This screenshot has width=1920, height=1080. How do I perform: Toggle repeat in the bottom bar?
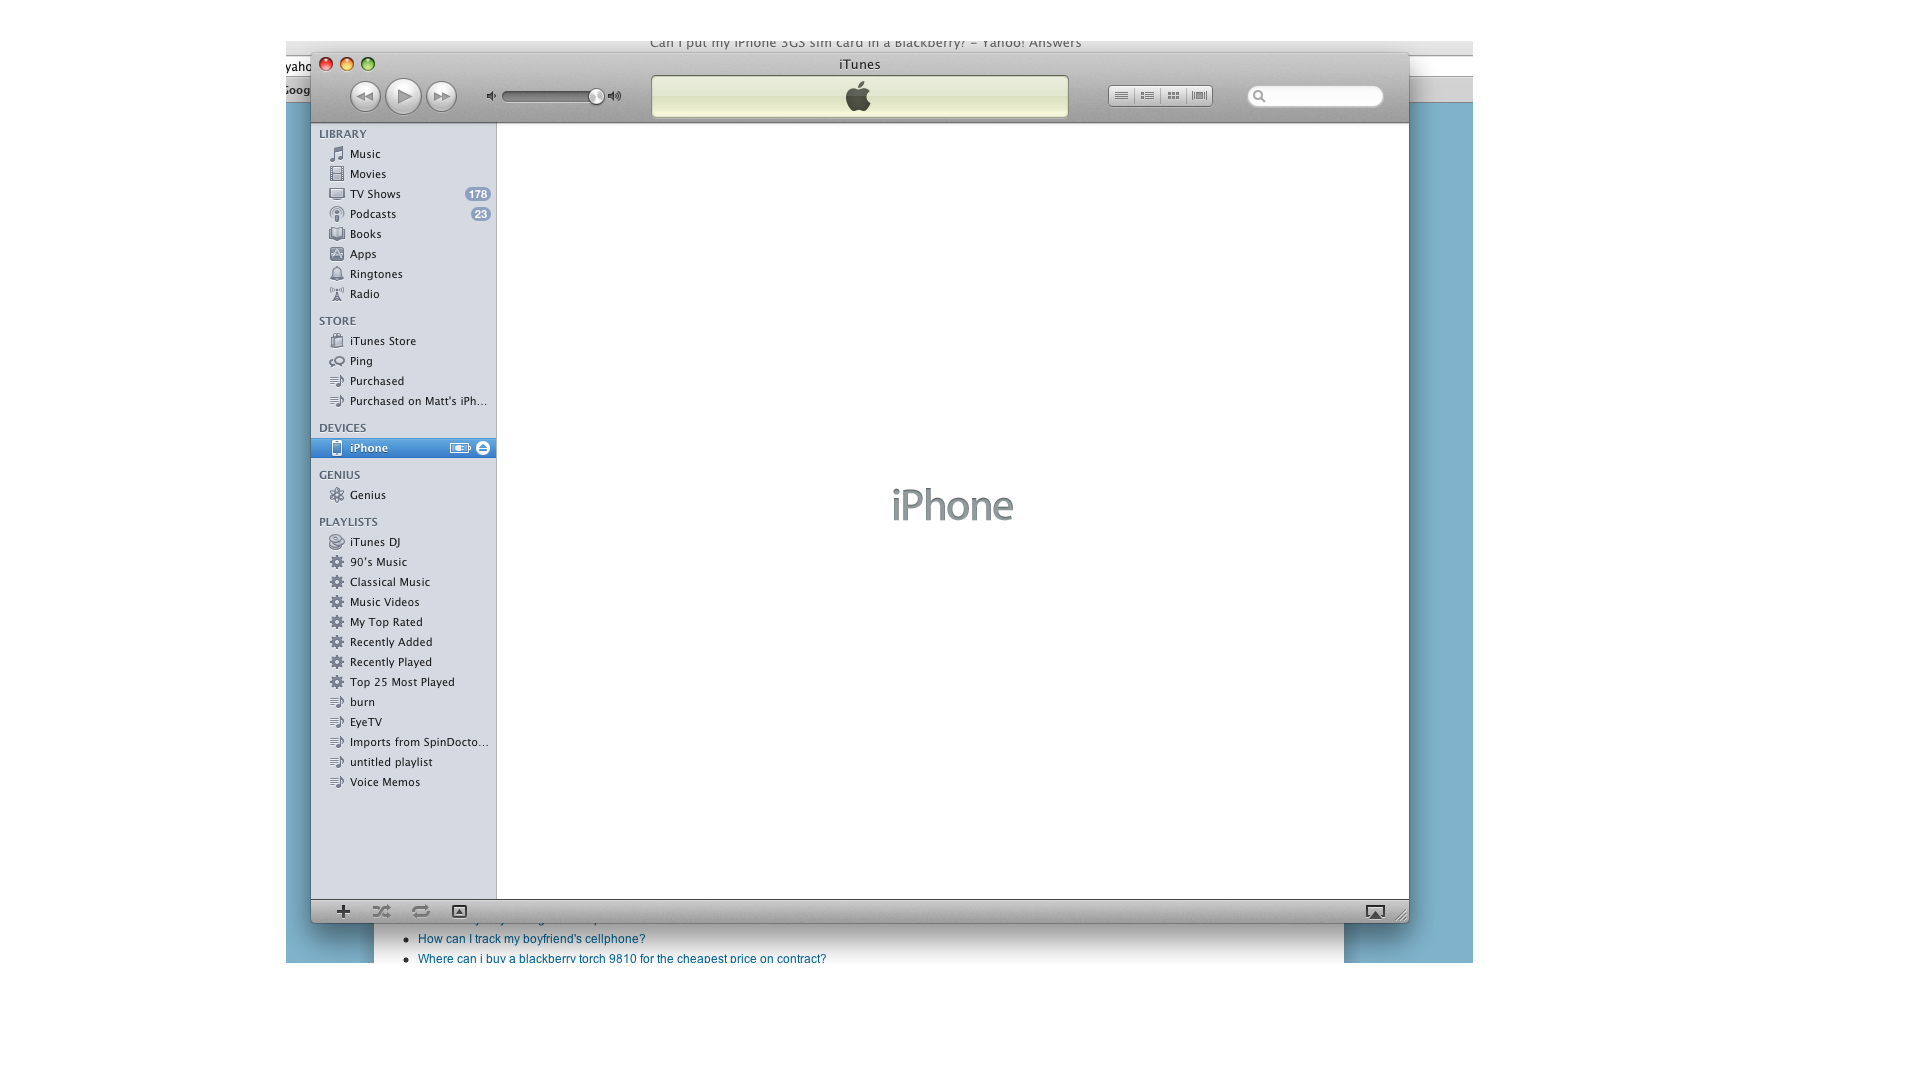click(x=421, y=911)
